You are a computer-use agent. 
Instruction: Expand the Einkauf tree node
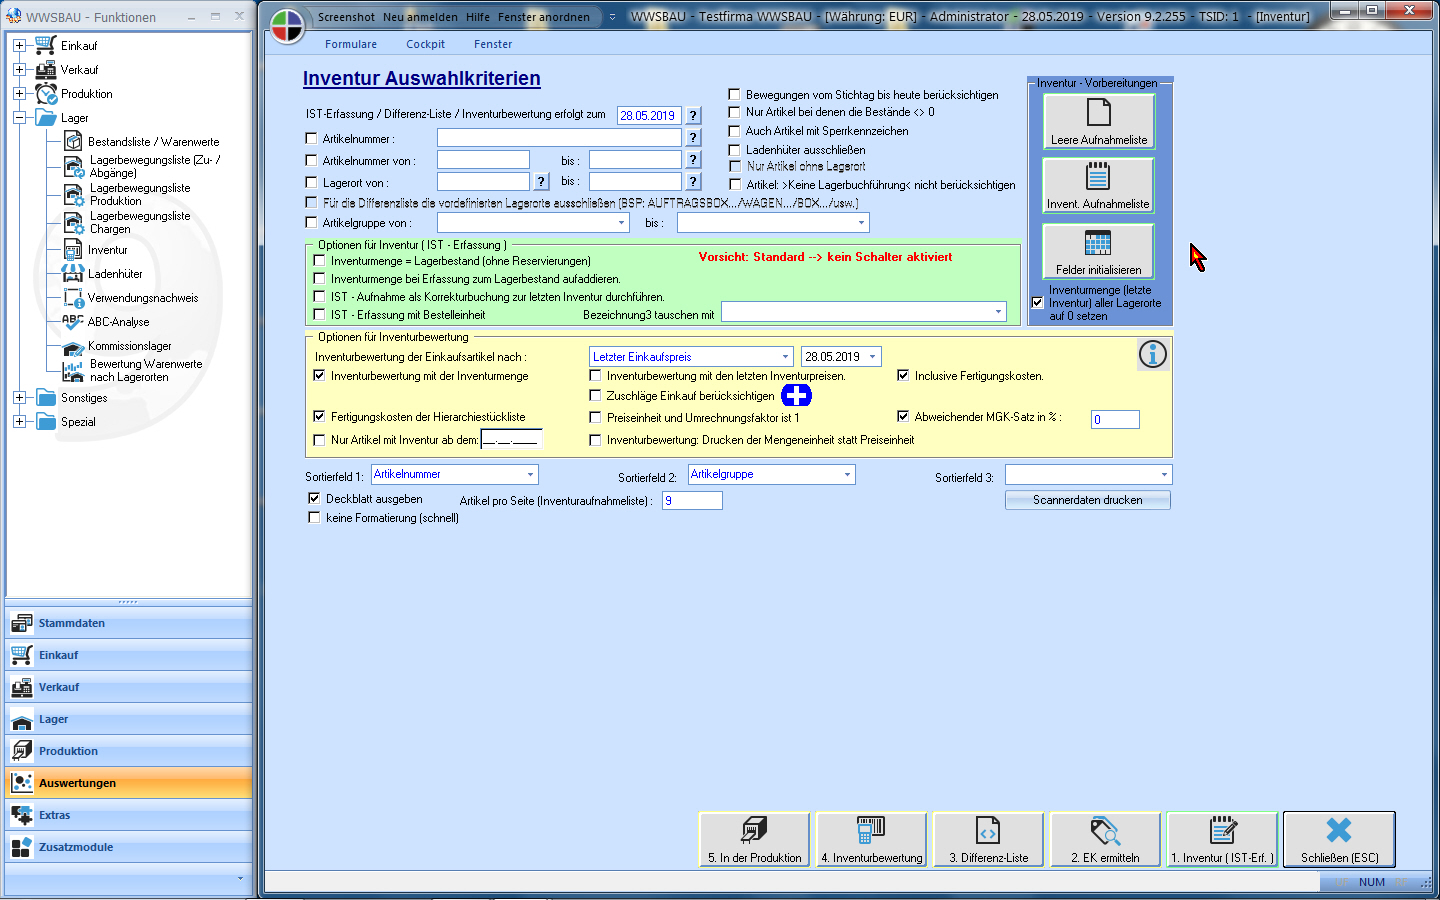19,46
